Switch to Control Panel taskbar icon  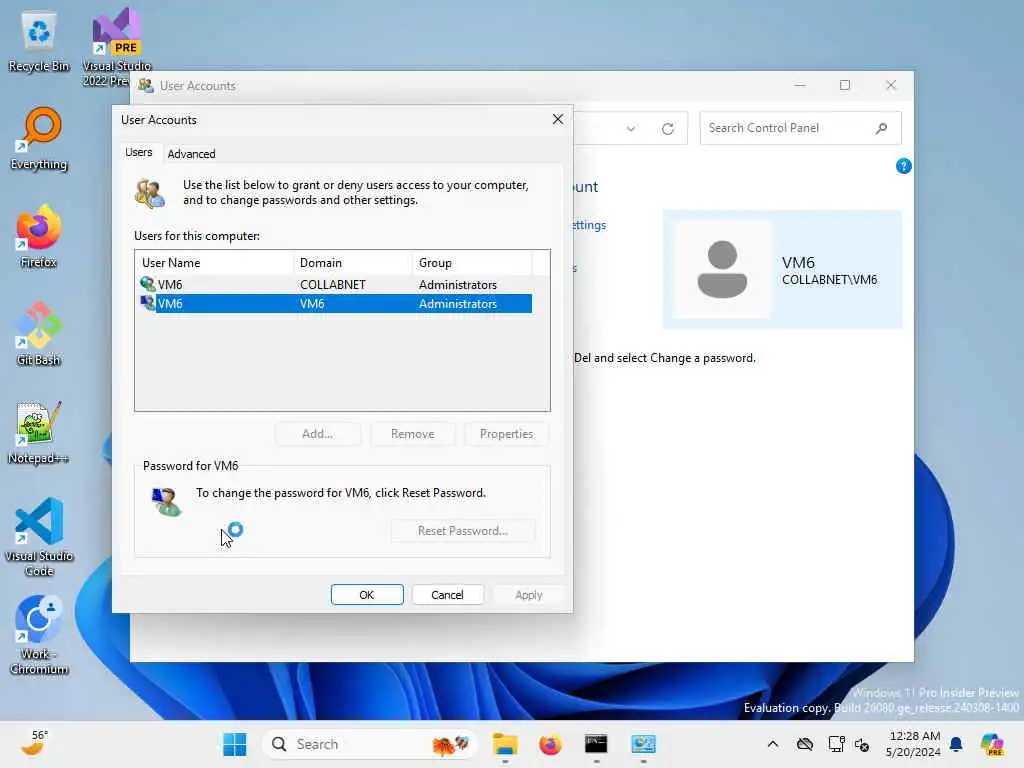point(643,744)
